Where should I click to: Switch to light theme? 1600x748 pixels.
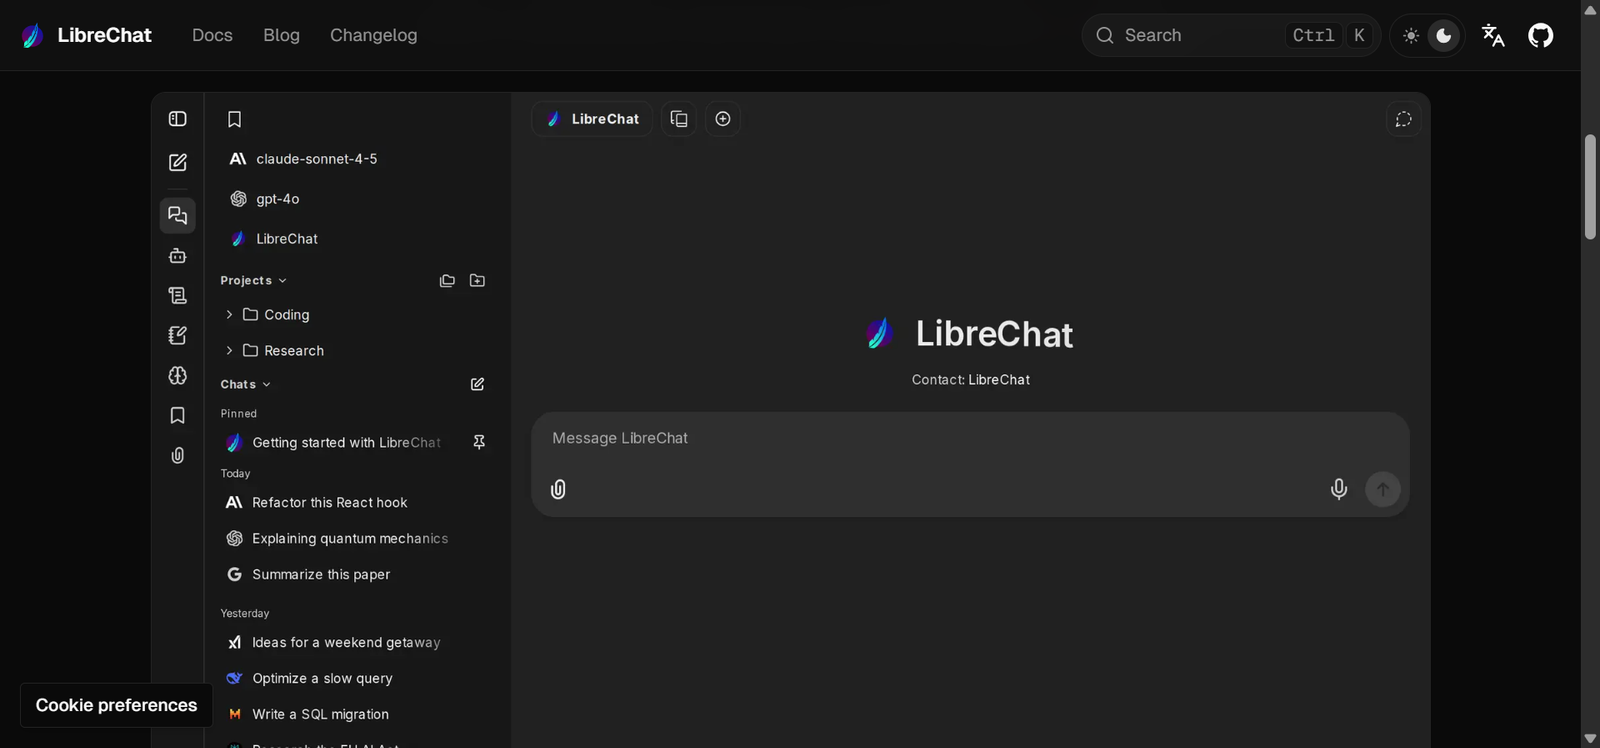pos(1411,36)
